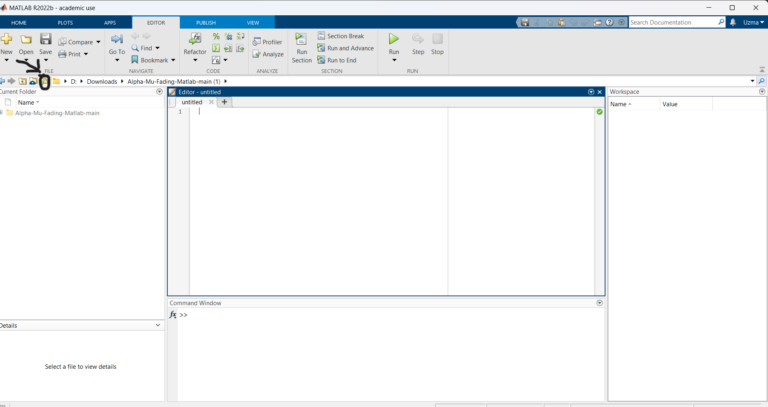Click the Stop icon
This screenshot has width=768, height=407.
click(437, 39)
